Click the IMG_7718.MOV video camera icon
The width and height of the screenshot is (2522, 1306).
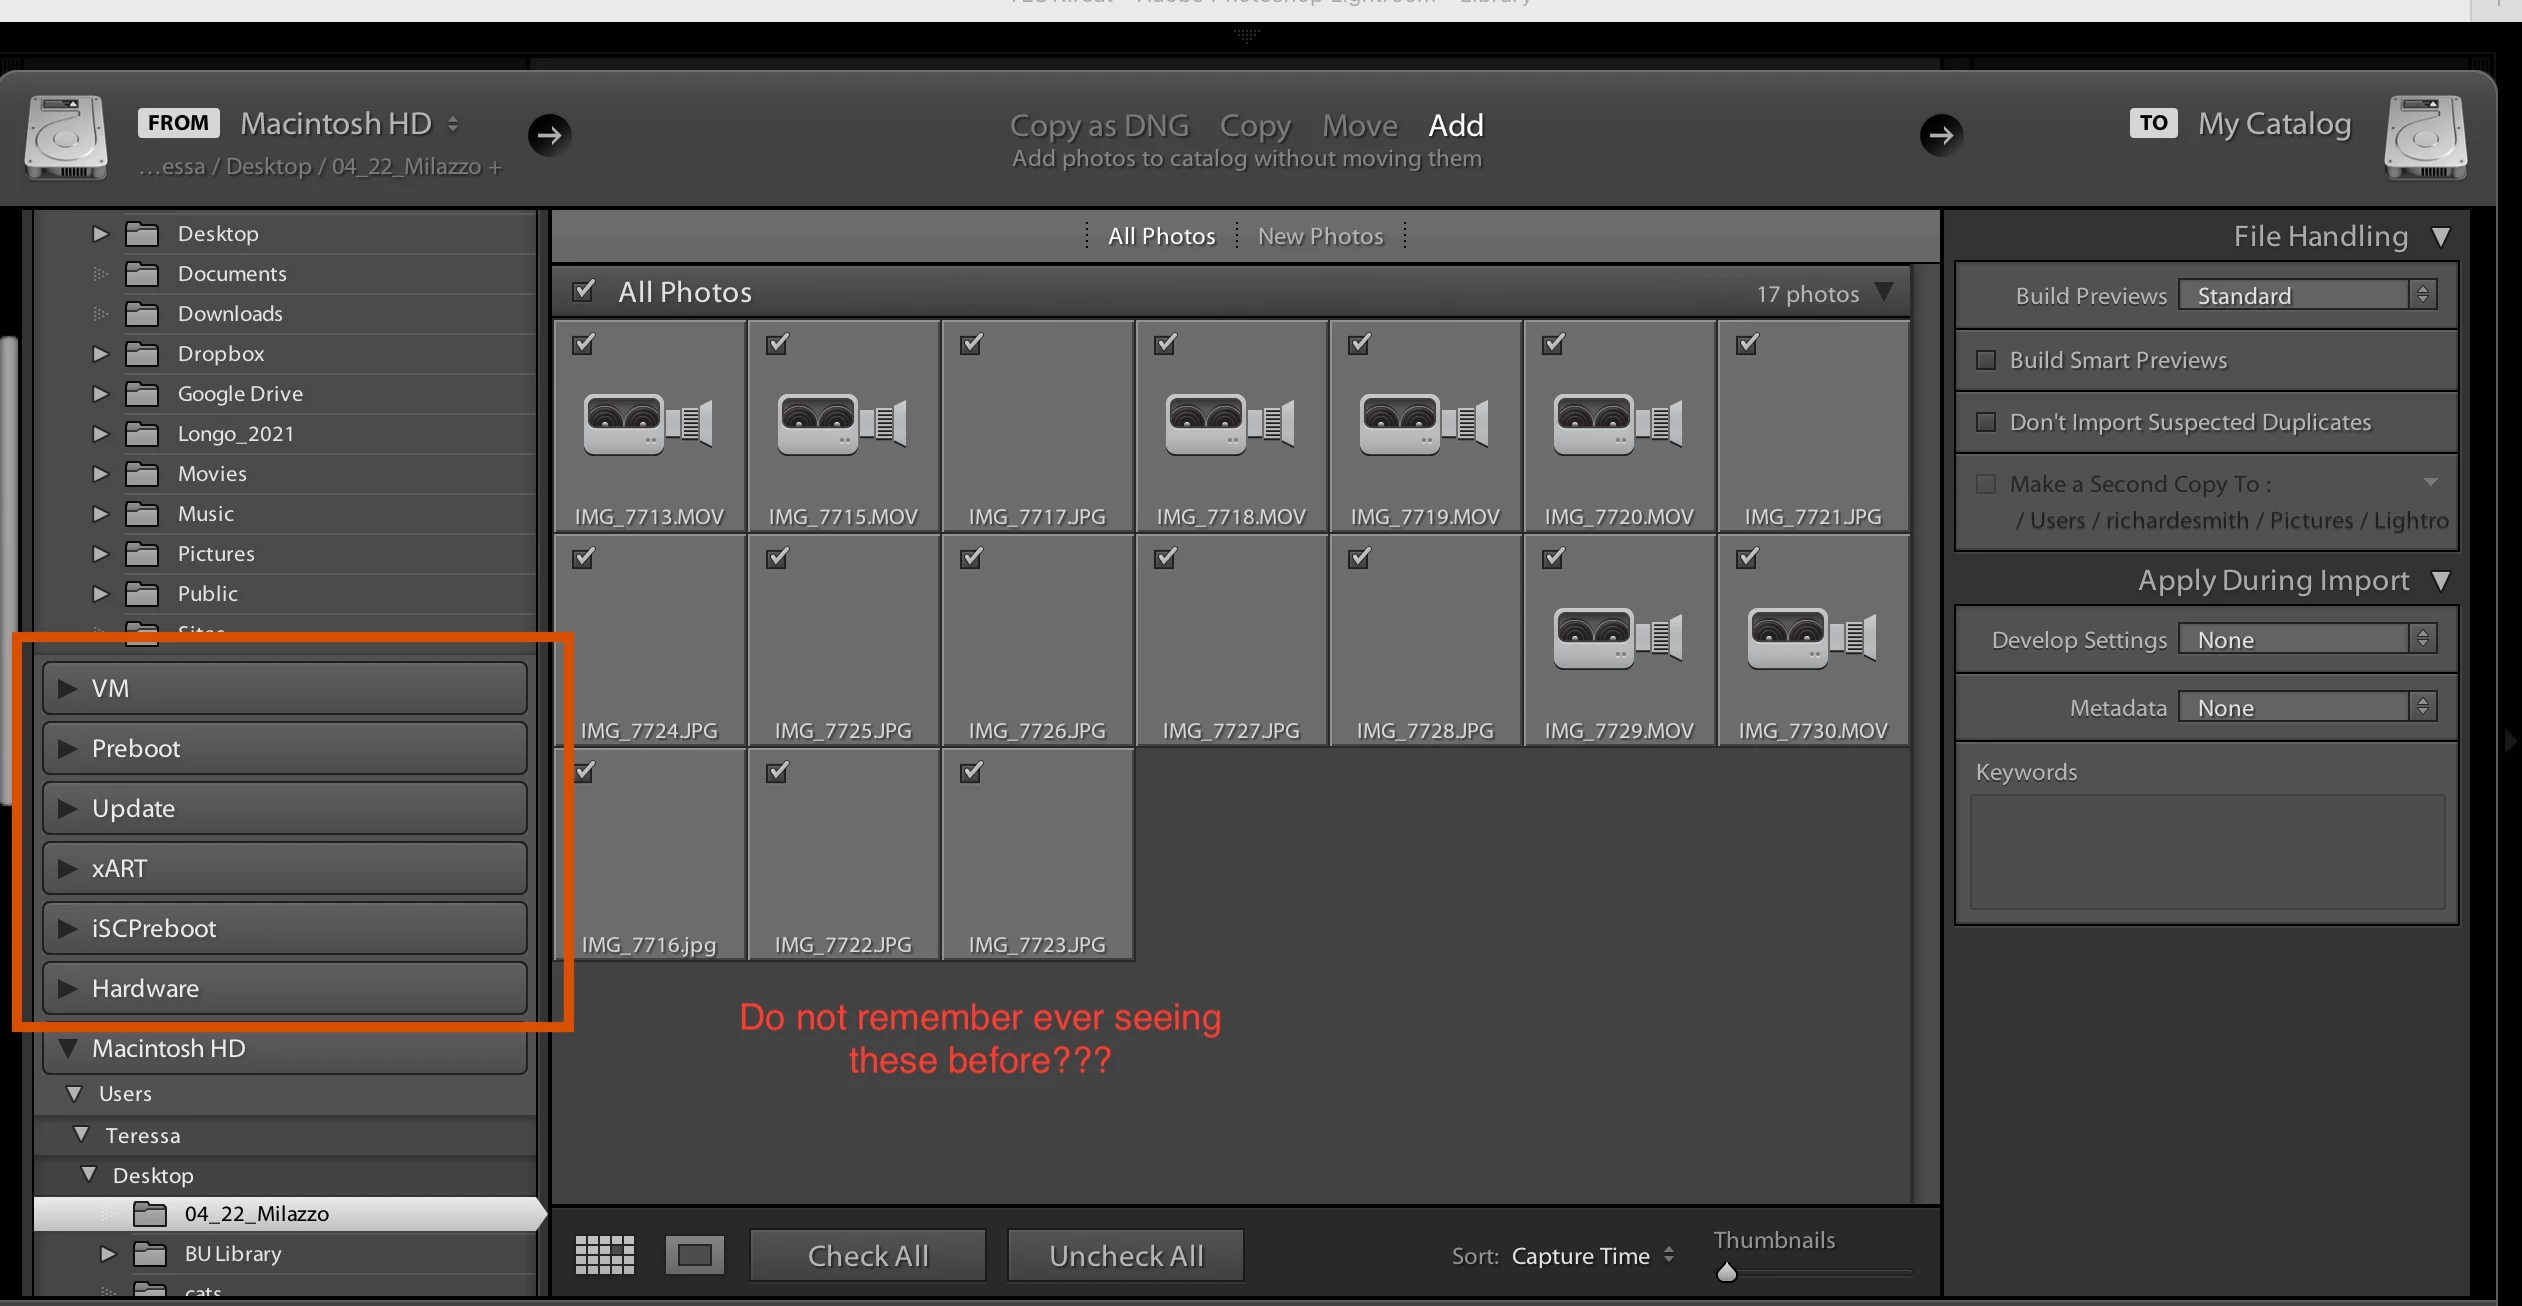pos(1230,423)
